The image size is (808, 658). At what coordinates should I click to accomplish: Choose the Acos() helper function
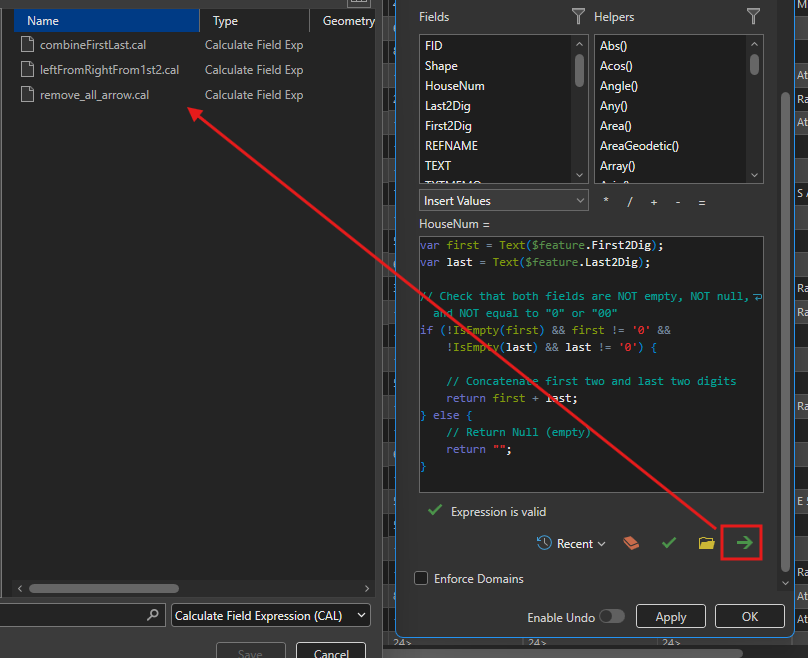click(x=616, y=66)
